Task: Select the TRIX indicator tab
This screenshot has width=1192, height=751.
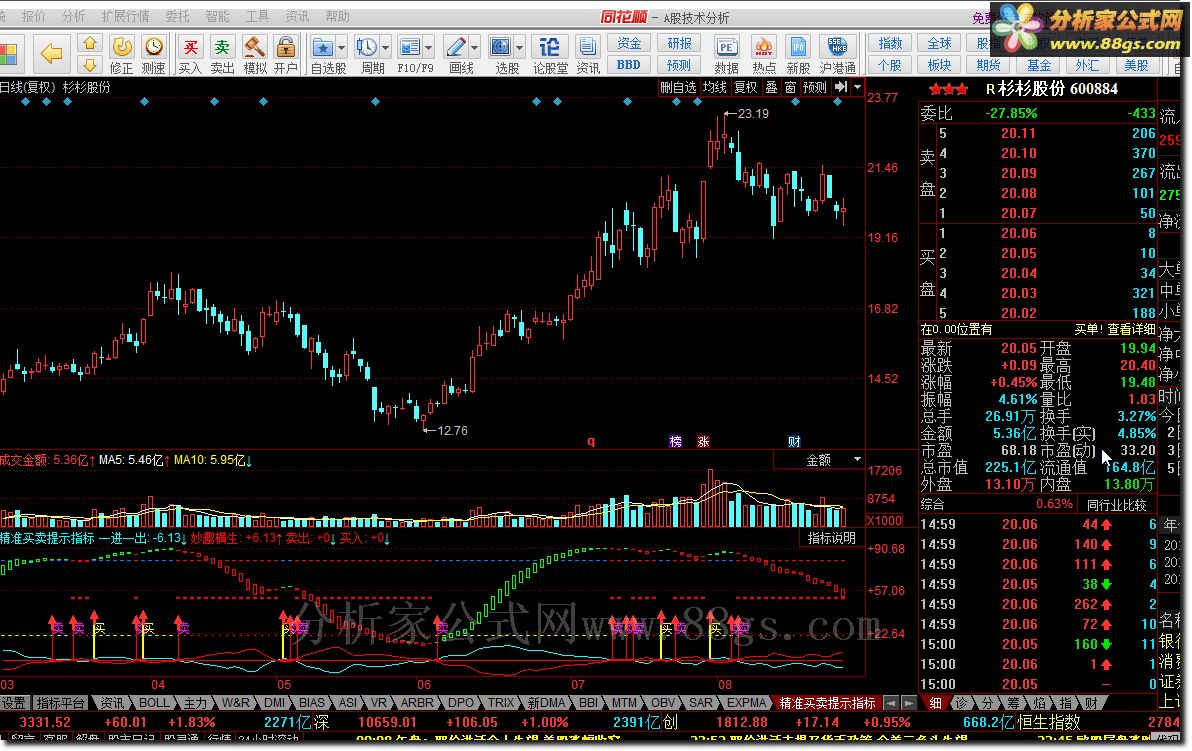Action: 501,703
